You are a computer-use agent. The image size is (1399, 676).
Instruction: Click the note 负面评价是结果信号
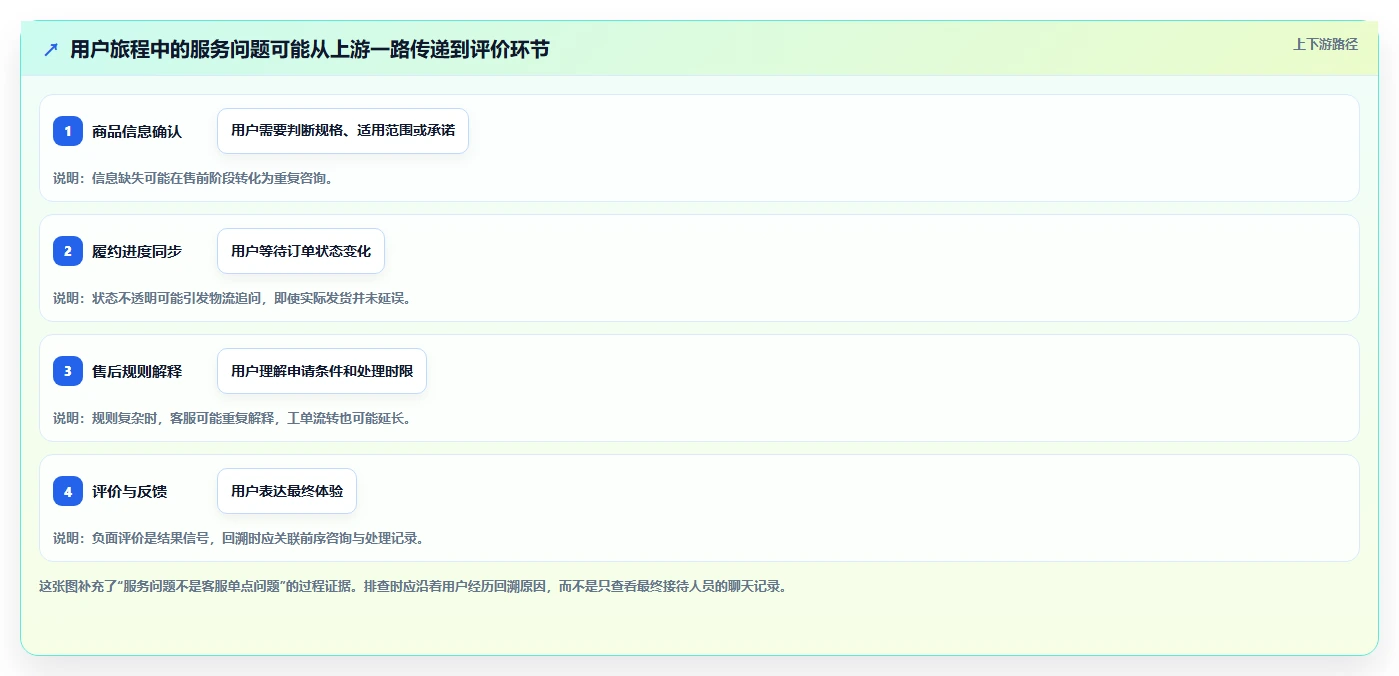click(239, 538)
